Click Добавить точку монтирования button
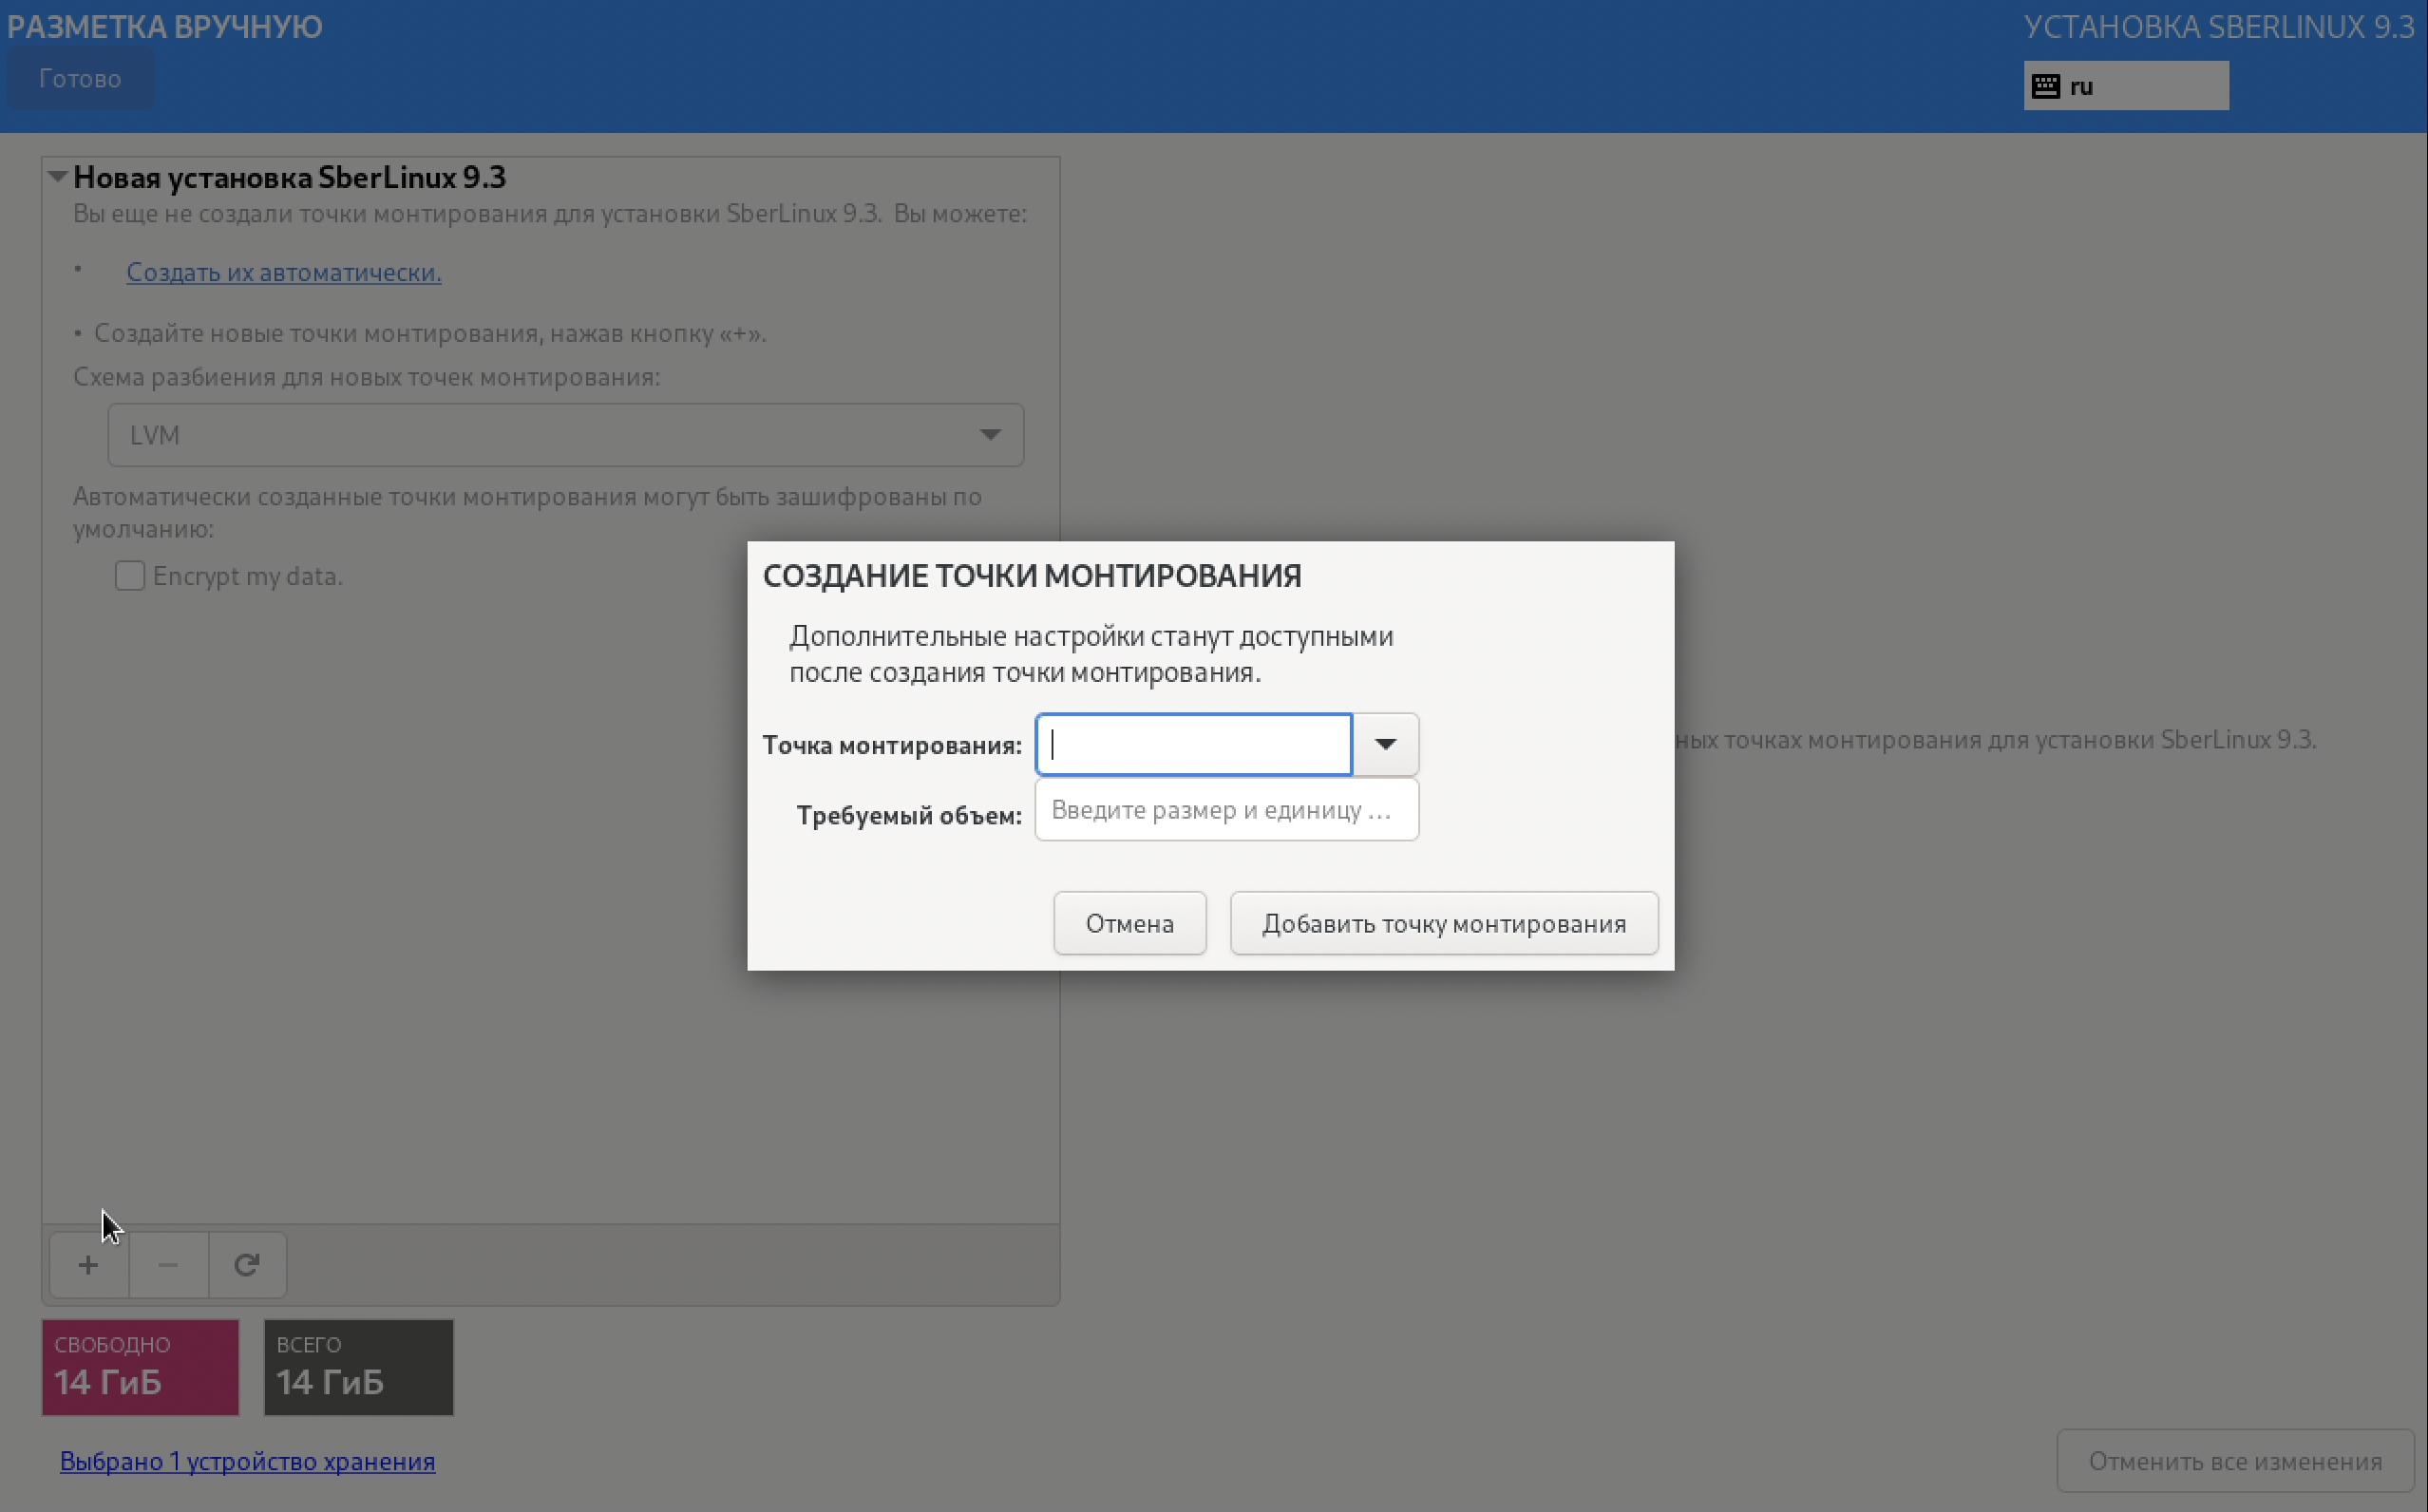 (1443, 923)
